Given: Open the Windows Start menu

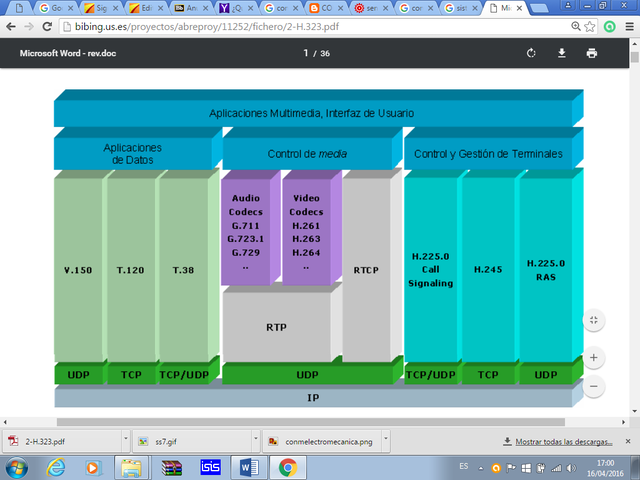Looking at the screenshot, I should 16,468.
